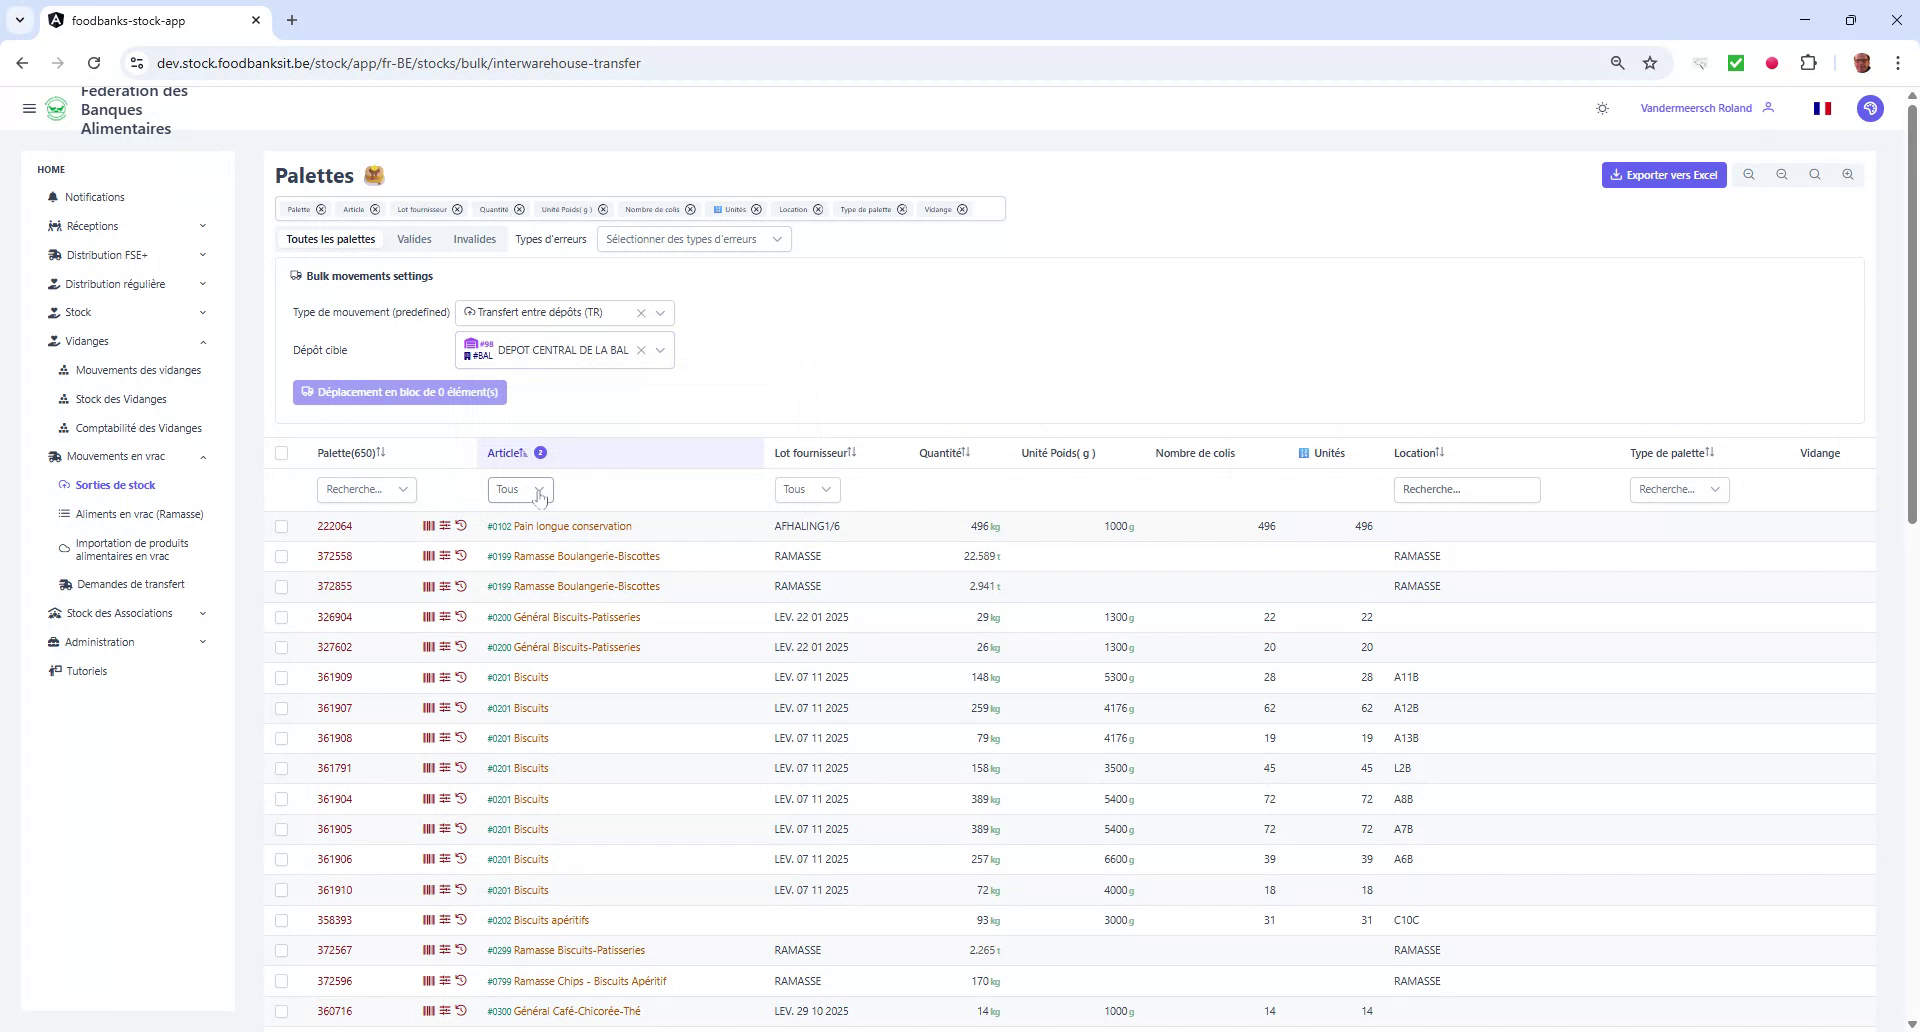Screen dimensions: 1920x1032
Task: Clear the Dépôt cible field with its X
Action: (x=641, y=350)
